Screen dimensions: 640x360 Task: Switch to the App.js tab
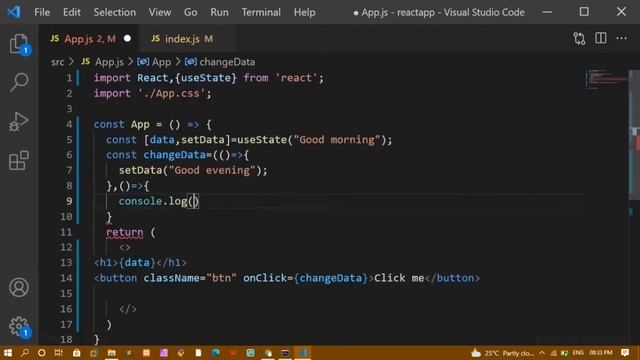tap(89, 39)
